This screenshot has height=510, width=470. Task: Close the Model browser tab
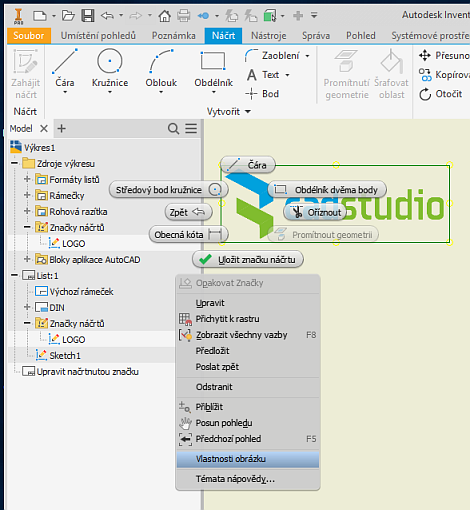(x=44, y=128)
